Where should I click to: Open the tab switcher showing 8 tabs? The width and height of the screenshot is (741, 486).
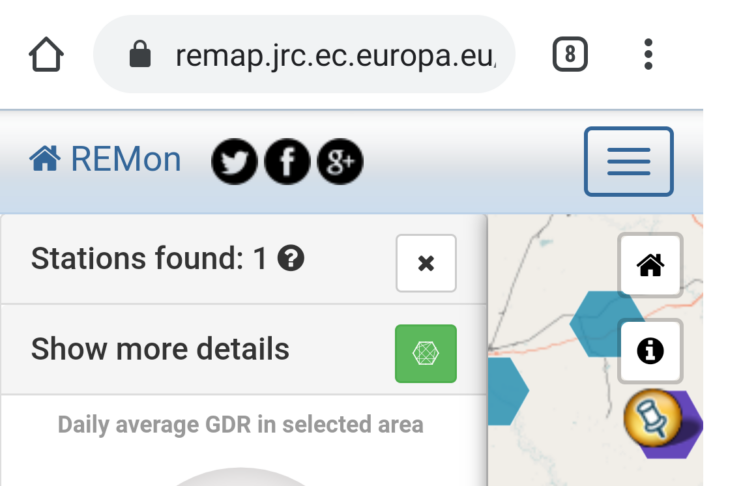pos(570,54)
